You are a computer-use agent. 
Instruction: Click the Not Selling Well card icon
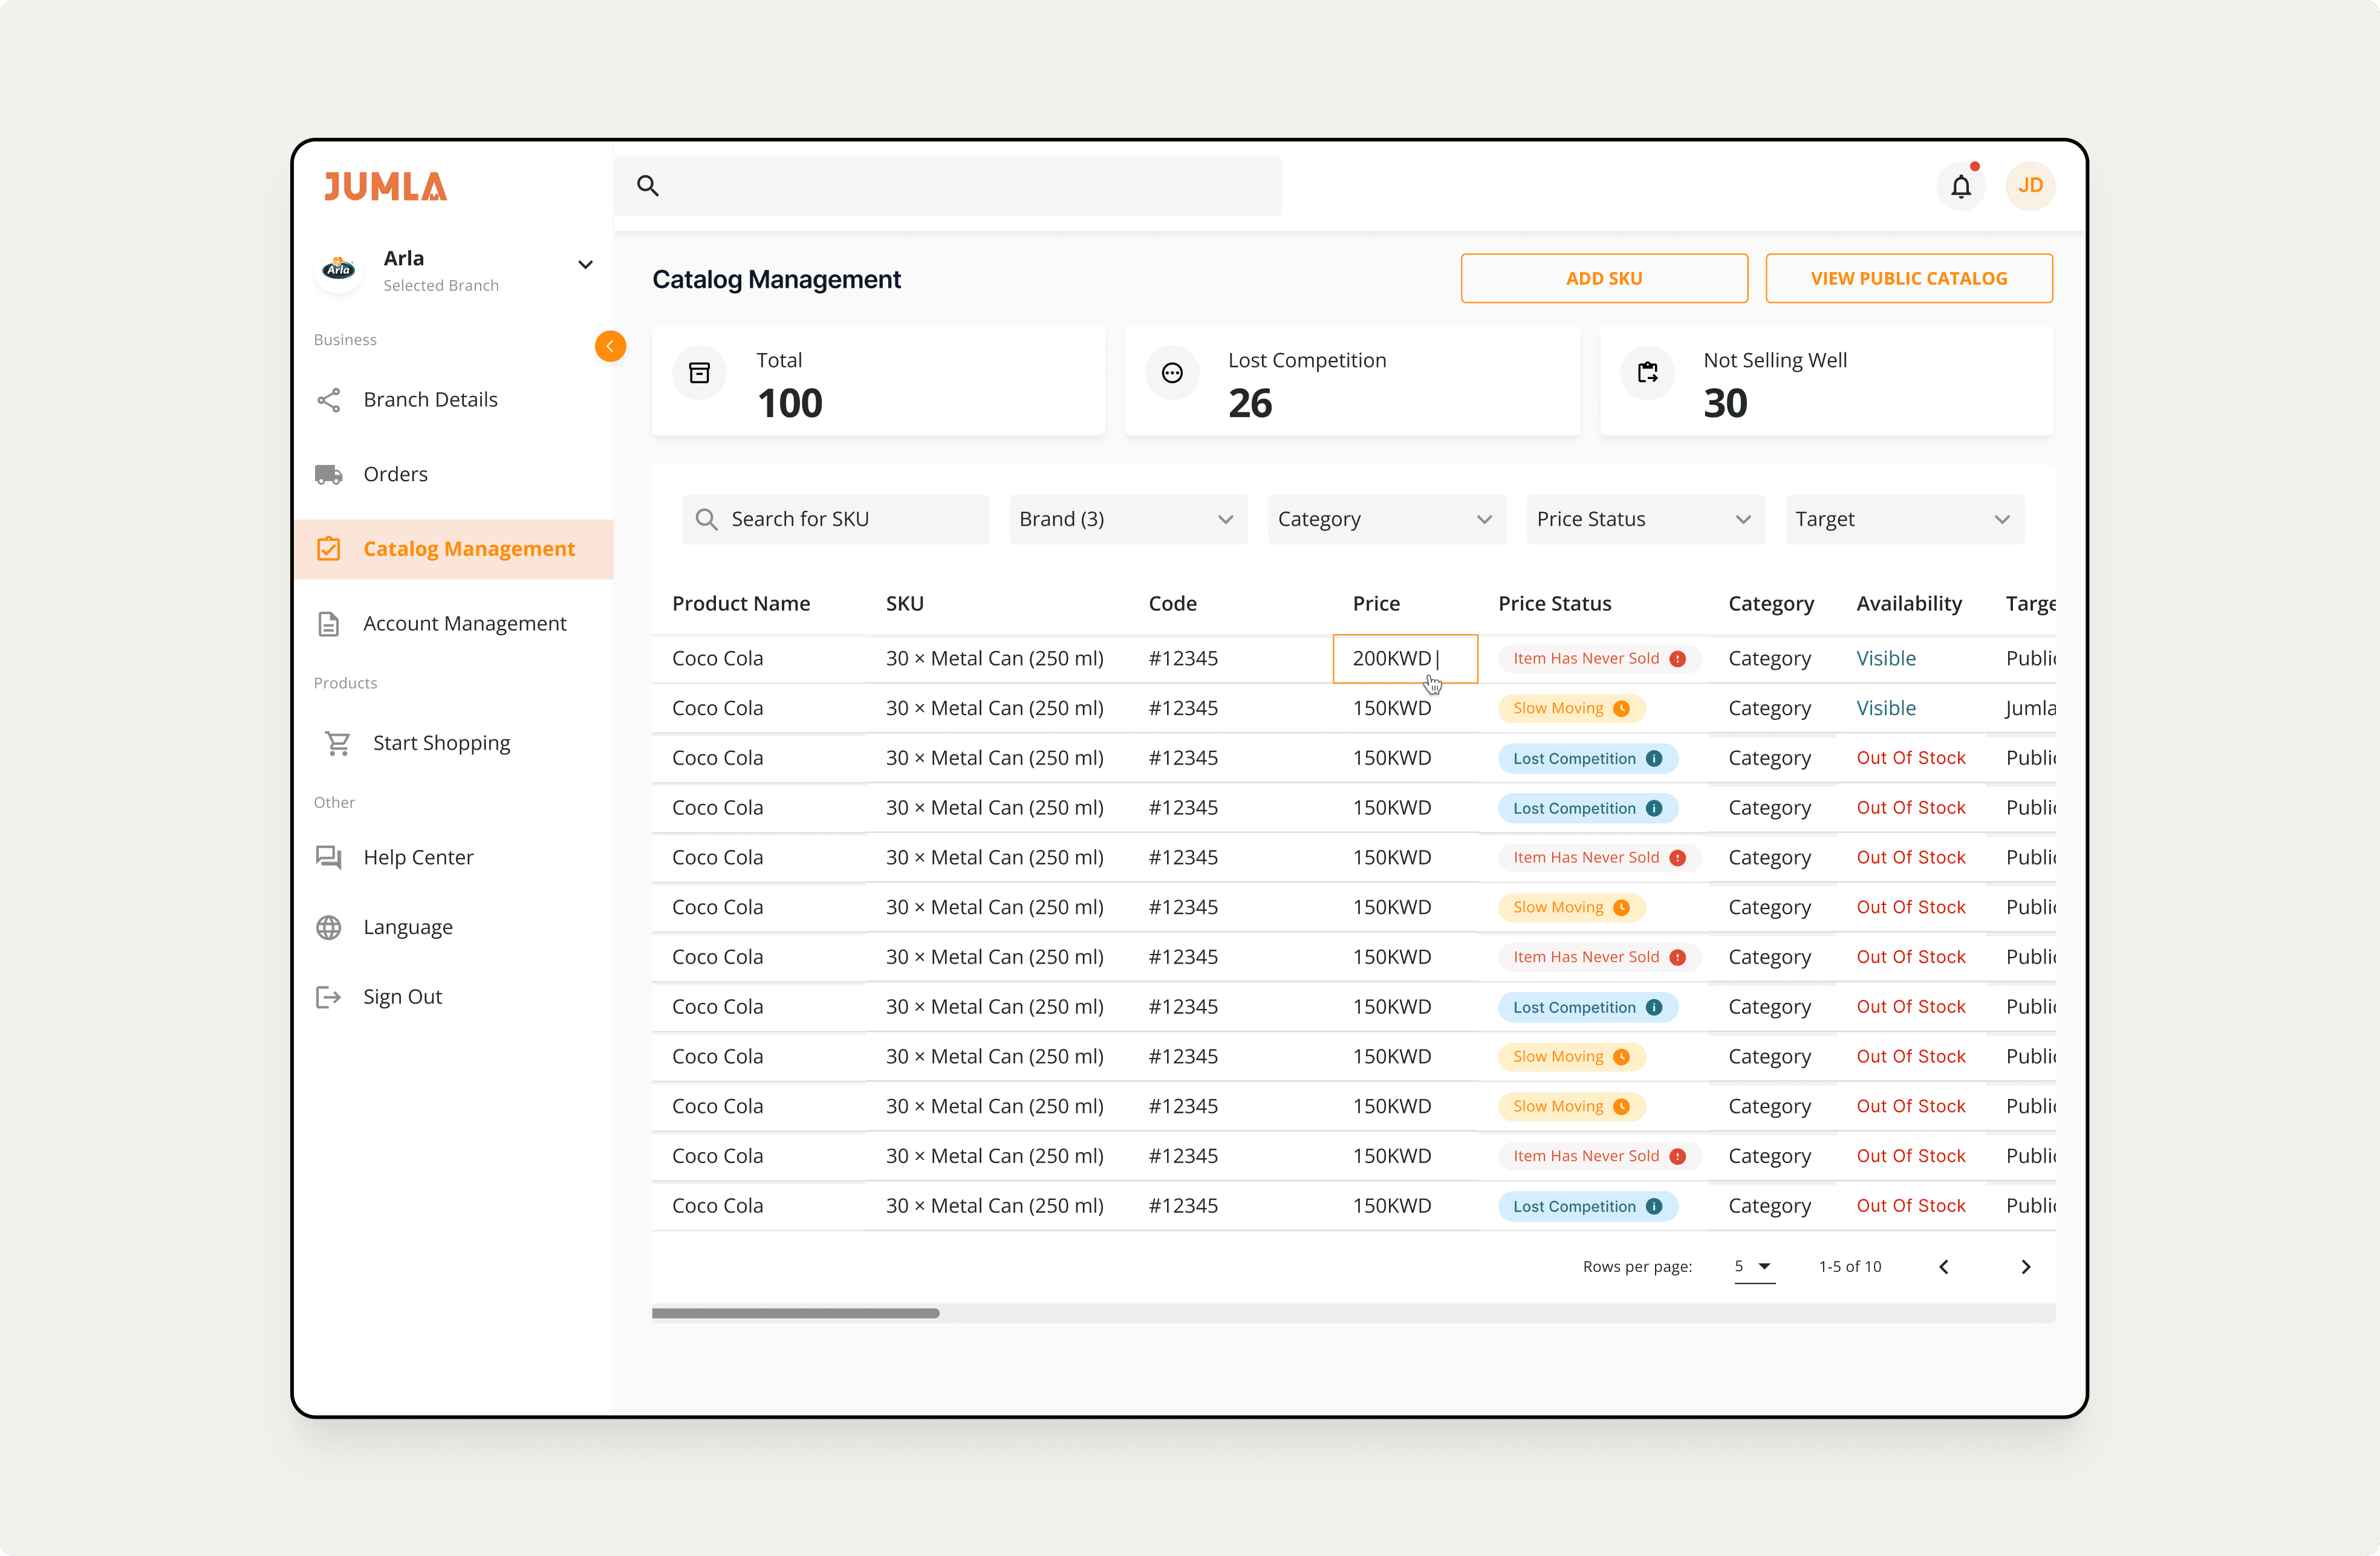click(x=1647, y=373)
